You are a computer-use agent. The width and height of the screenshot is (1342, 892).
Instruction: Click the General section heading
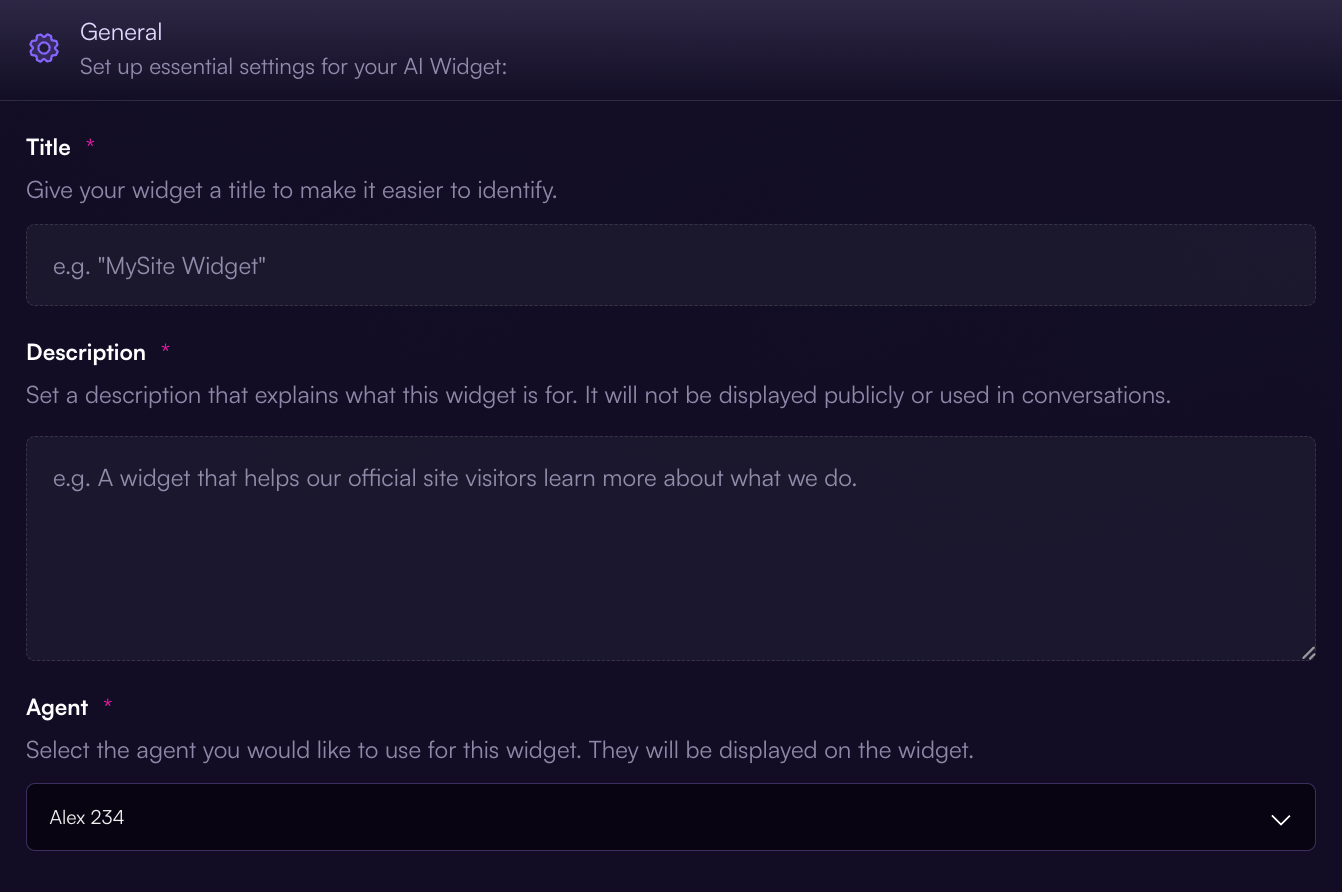point(121,32)
